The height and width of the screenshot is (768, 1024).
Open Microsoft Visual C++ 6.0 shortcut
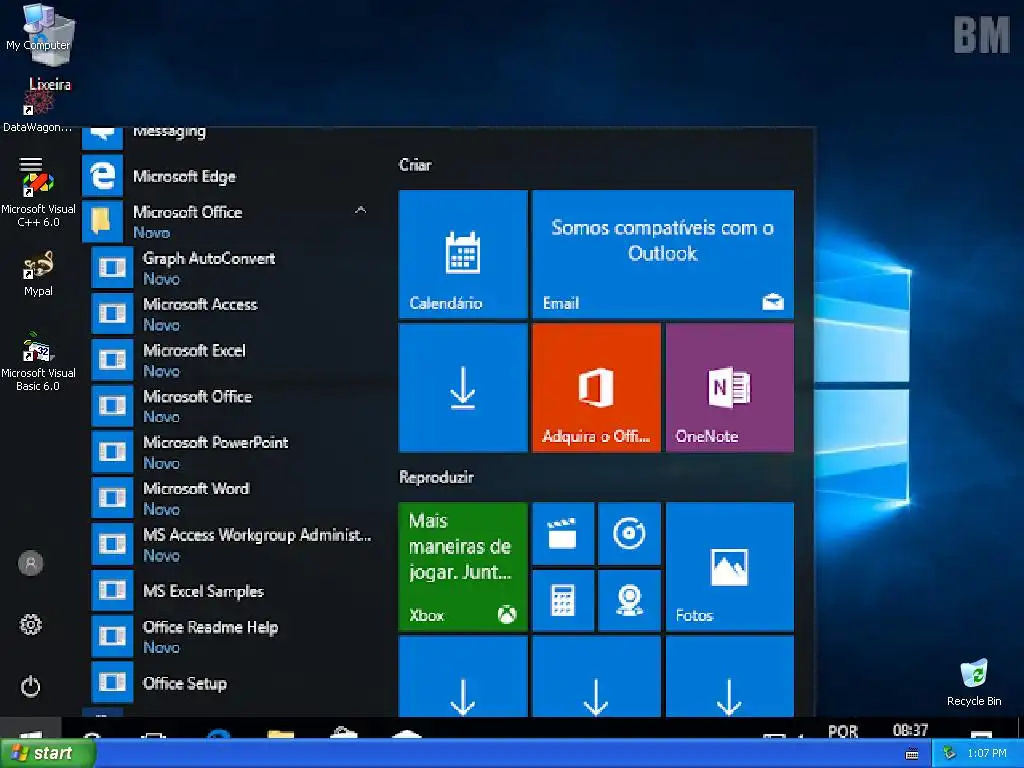click(38, 199)
